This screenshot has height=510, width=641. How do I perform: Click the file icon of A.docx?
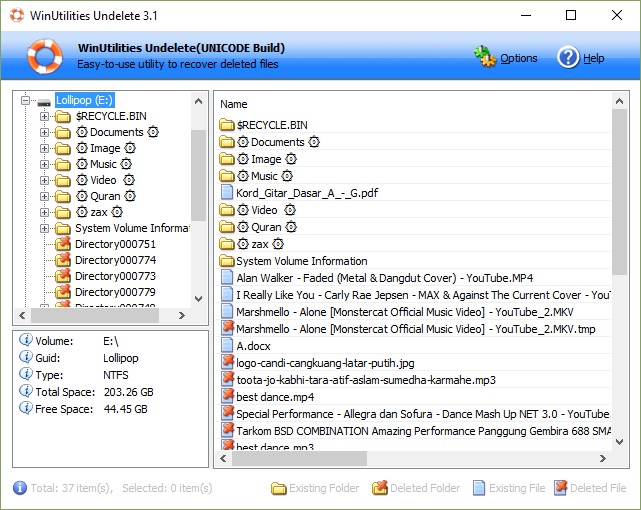pos(226,346)
